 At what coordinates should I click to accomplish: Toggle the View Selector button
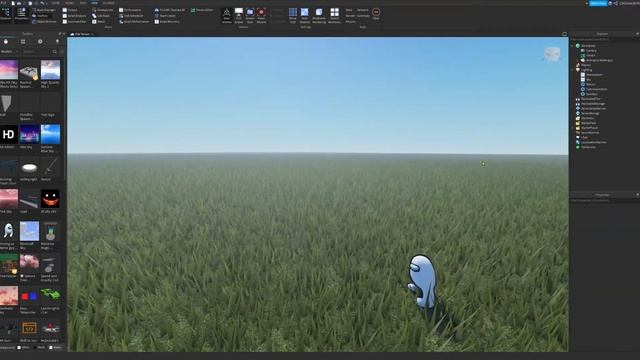point(227,16)
